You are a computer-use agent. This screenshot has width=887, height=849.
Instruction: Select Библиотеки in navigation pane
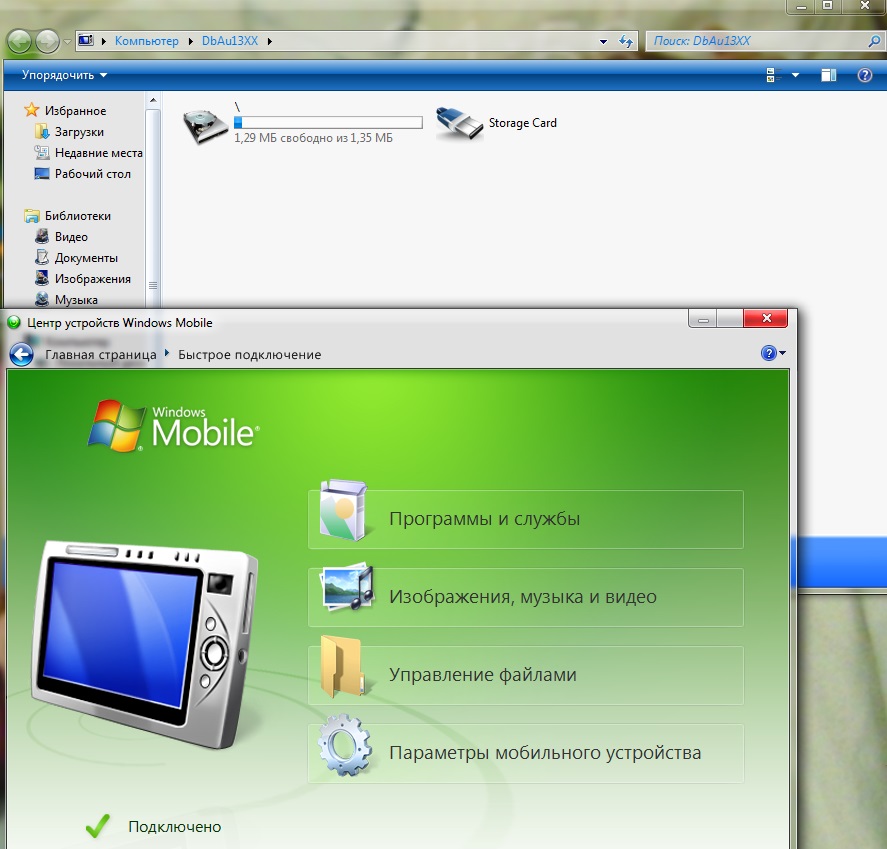point(77,216)
